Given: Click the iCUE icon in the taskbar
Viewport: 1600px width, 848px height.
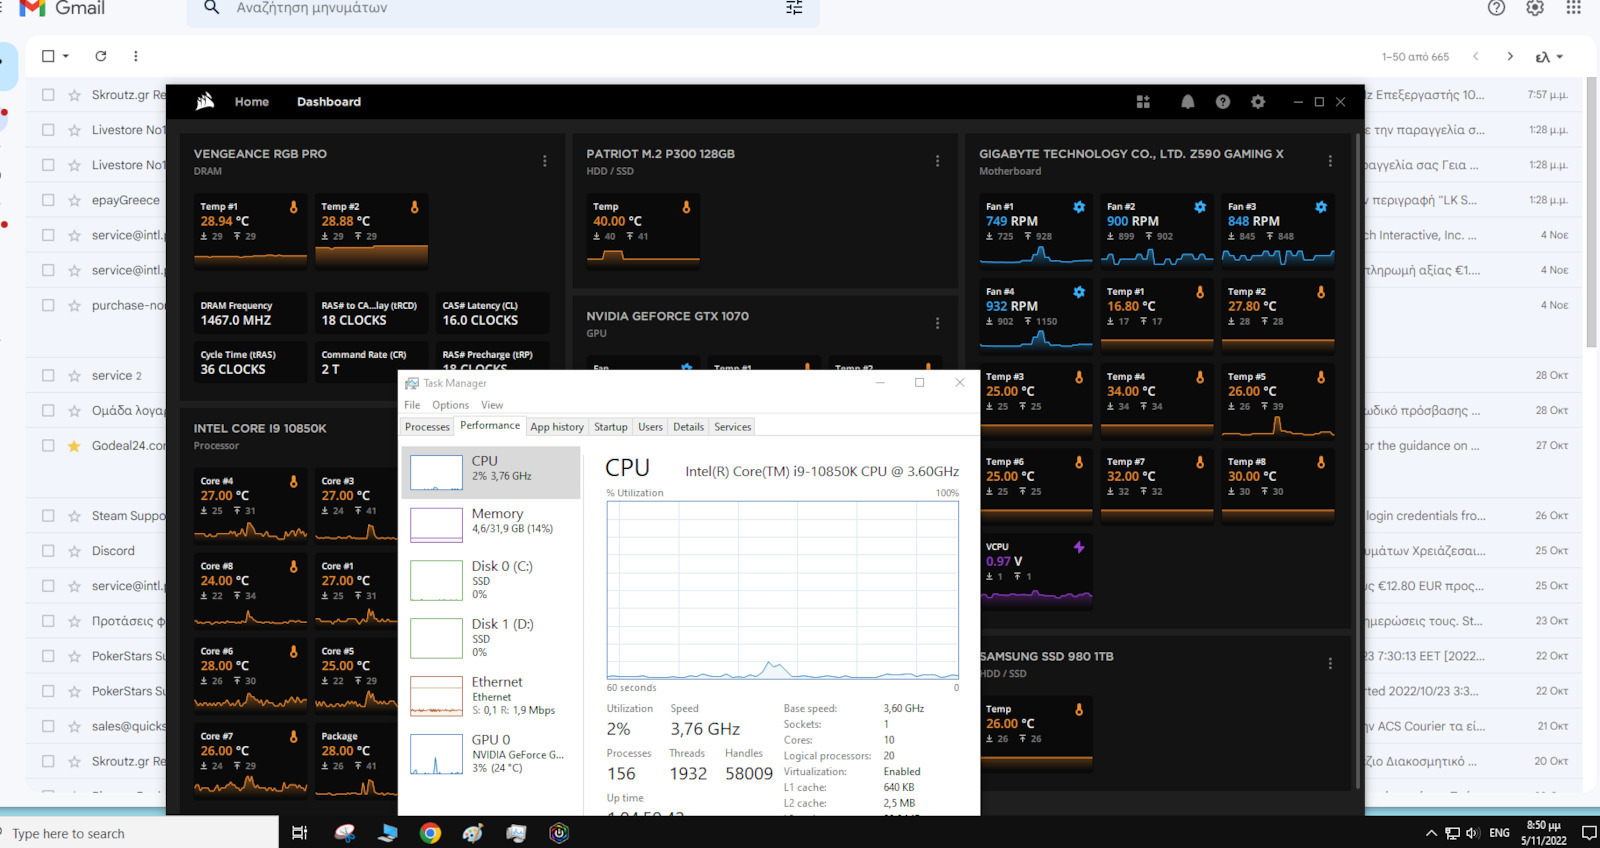Looking at the screenshot, I should coord(559,833).
